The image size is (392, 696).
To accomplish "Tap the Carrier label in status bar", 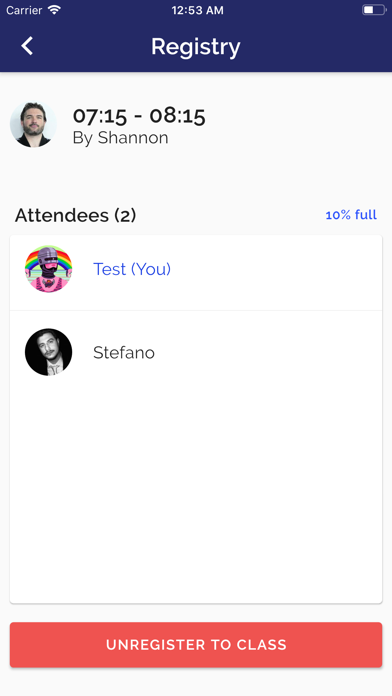I will (x=24, y=10).
